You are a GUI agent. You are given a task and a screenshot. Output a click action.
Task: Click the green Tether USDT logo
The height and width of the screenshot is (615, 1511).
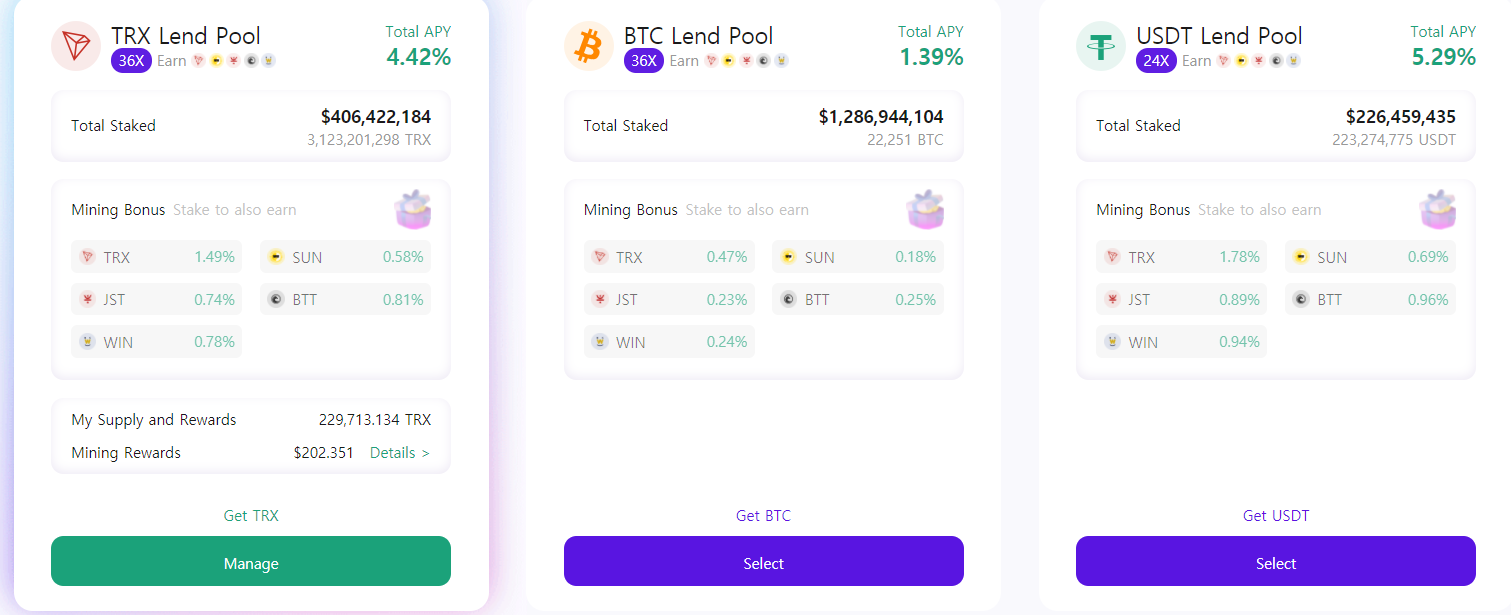click(x=1101, y=46)
